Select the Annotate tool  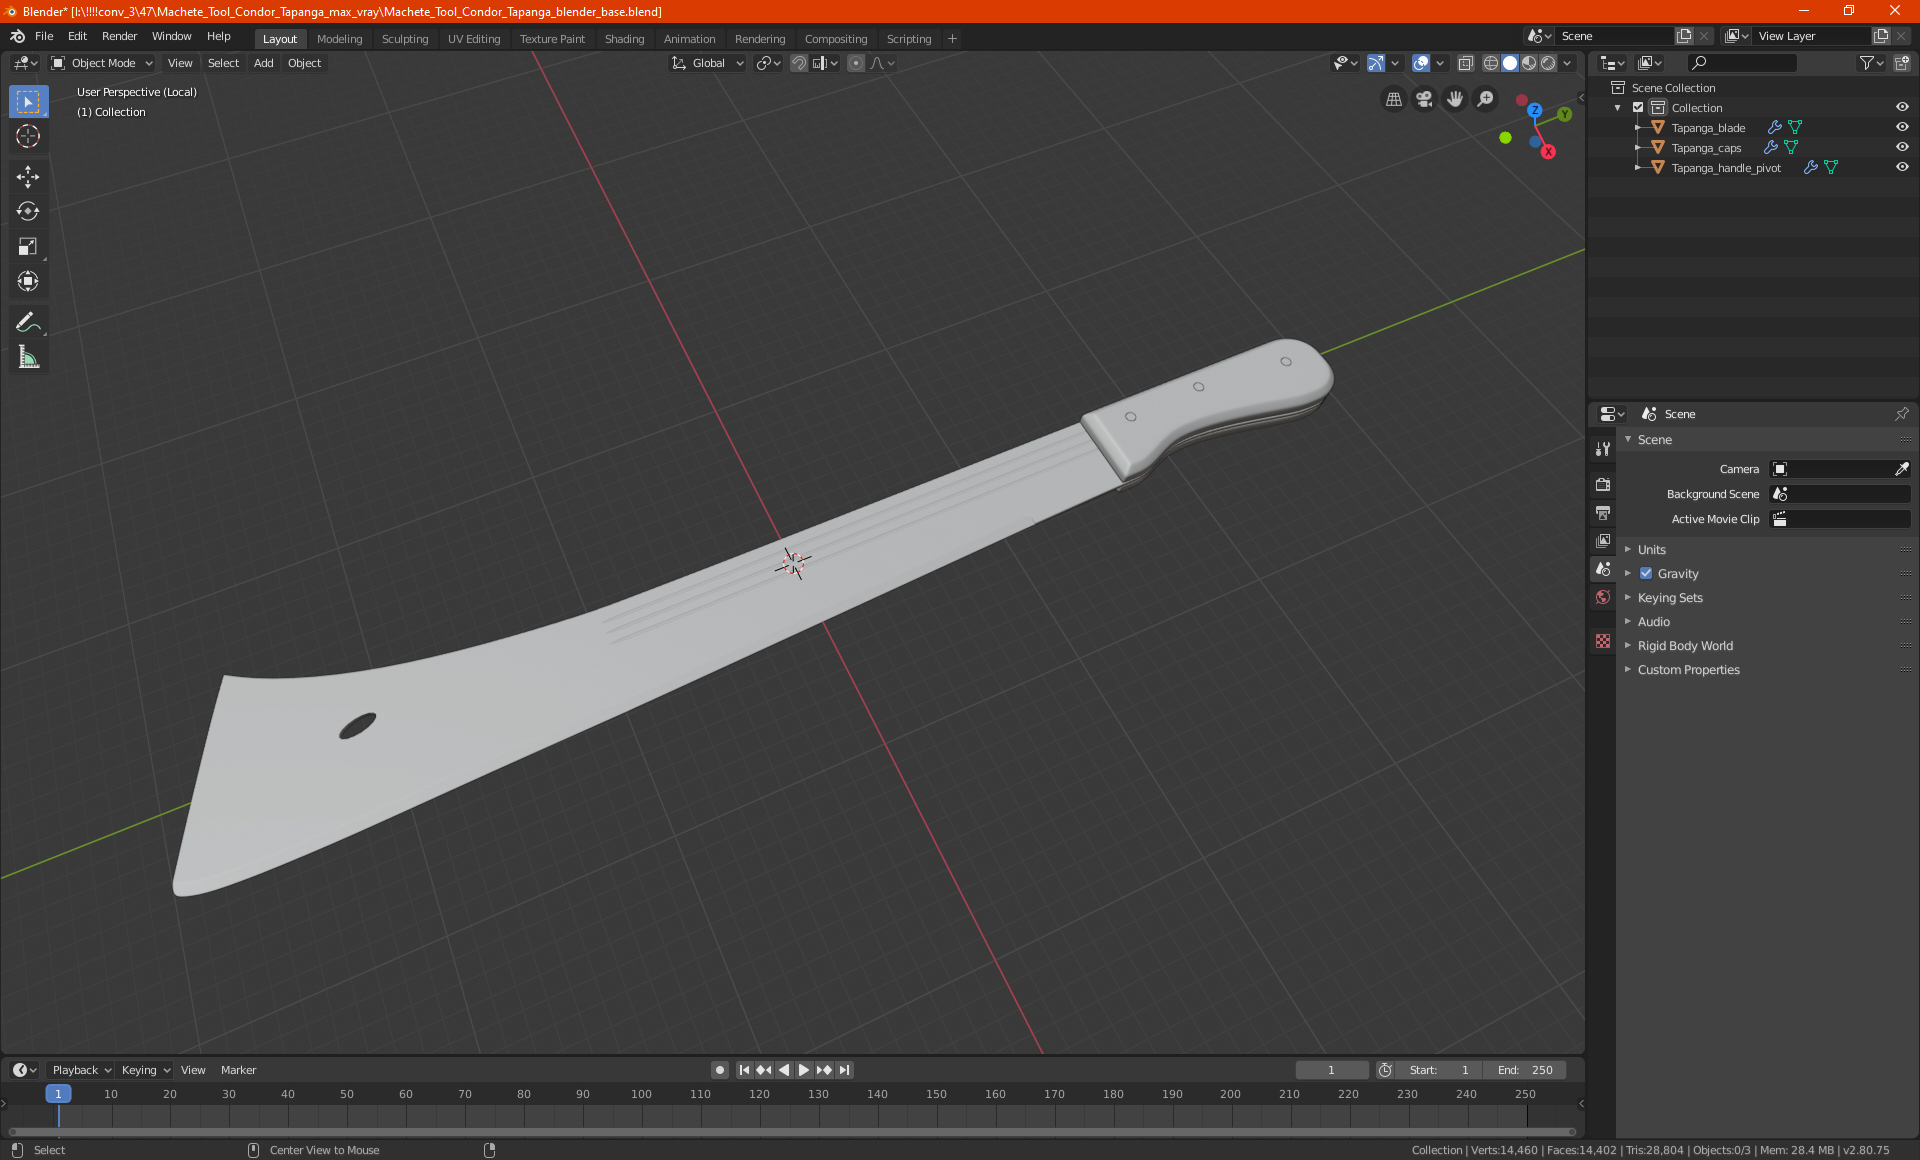(28, 322)
